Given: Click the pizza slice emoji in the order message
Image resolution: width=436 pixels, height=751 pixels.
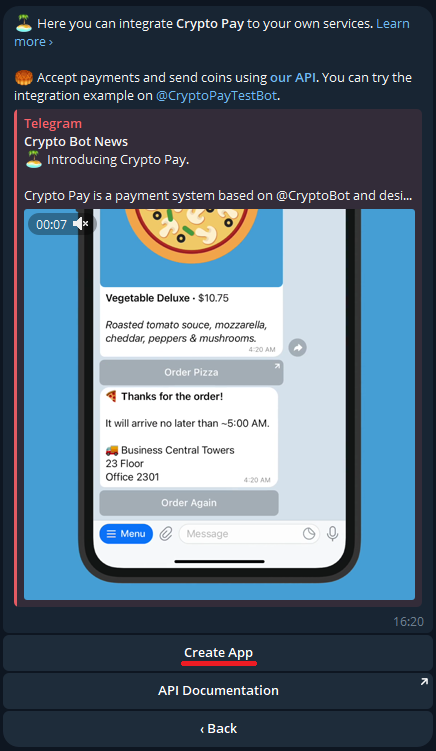Looking at the screenshot, I should tap(111, 396).
